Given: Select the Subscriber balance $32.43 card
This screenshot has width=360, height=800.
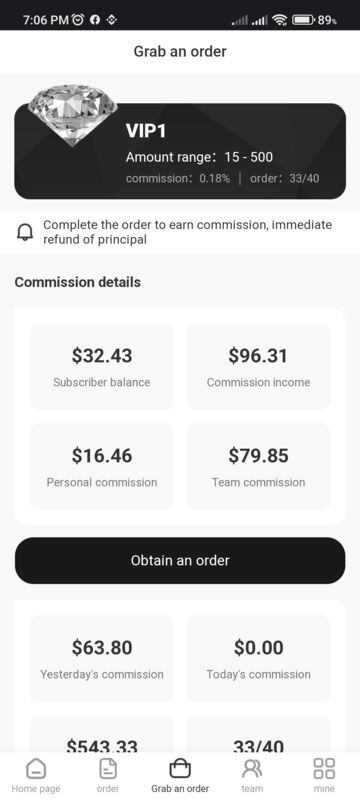Looking at the screenshot, I should tap(102, 366).
